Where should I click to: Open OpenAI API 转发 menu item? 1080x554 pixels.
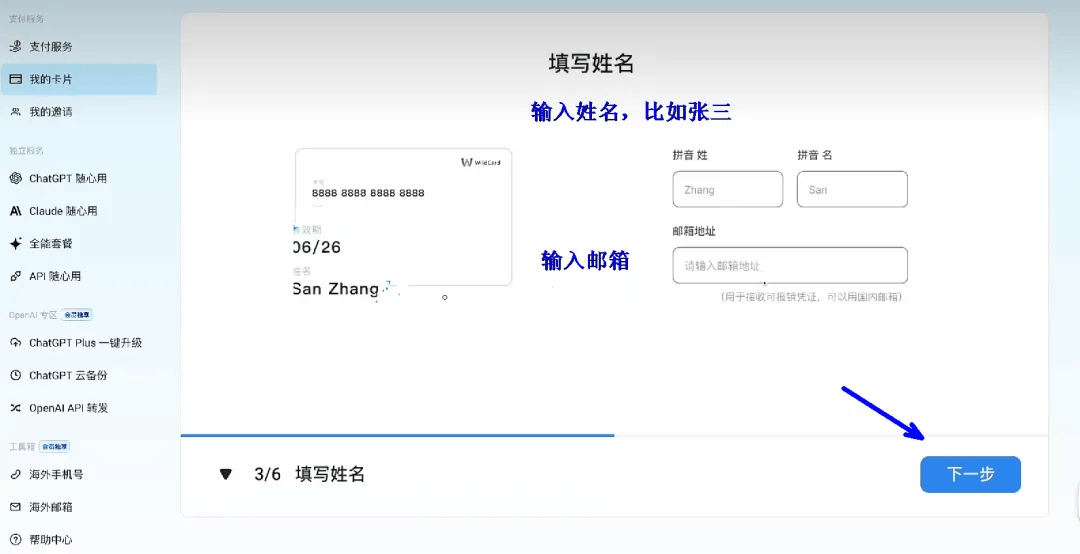(68, 408)
